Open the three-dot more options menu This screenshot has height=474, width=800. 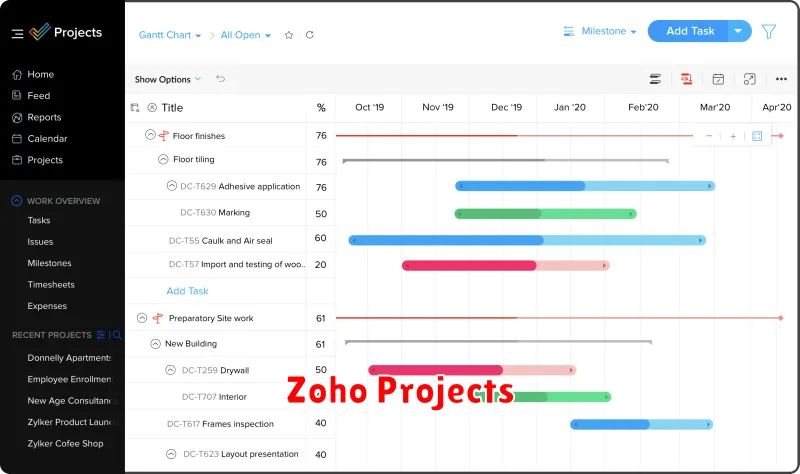coord(781,79)
